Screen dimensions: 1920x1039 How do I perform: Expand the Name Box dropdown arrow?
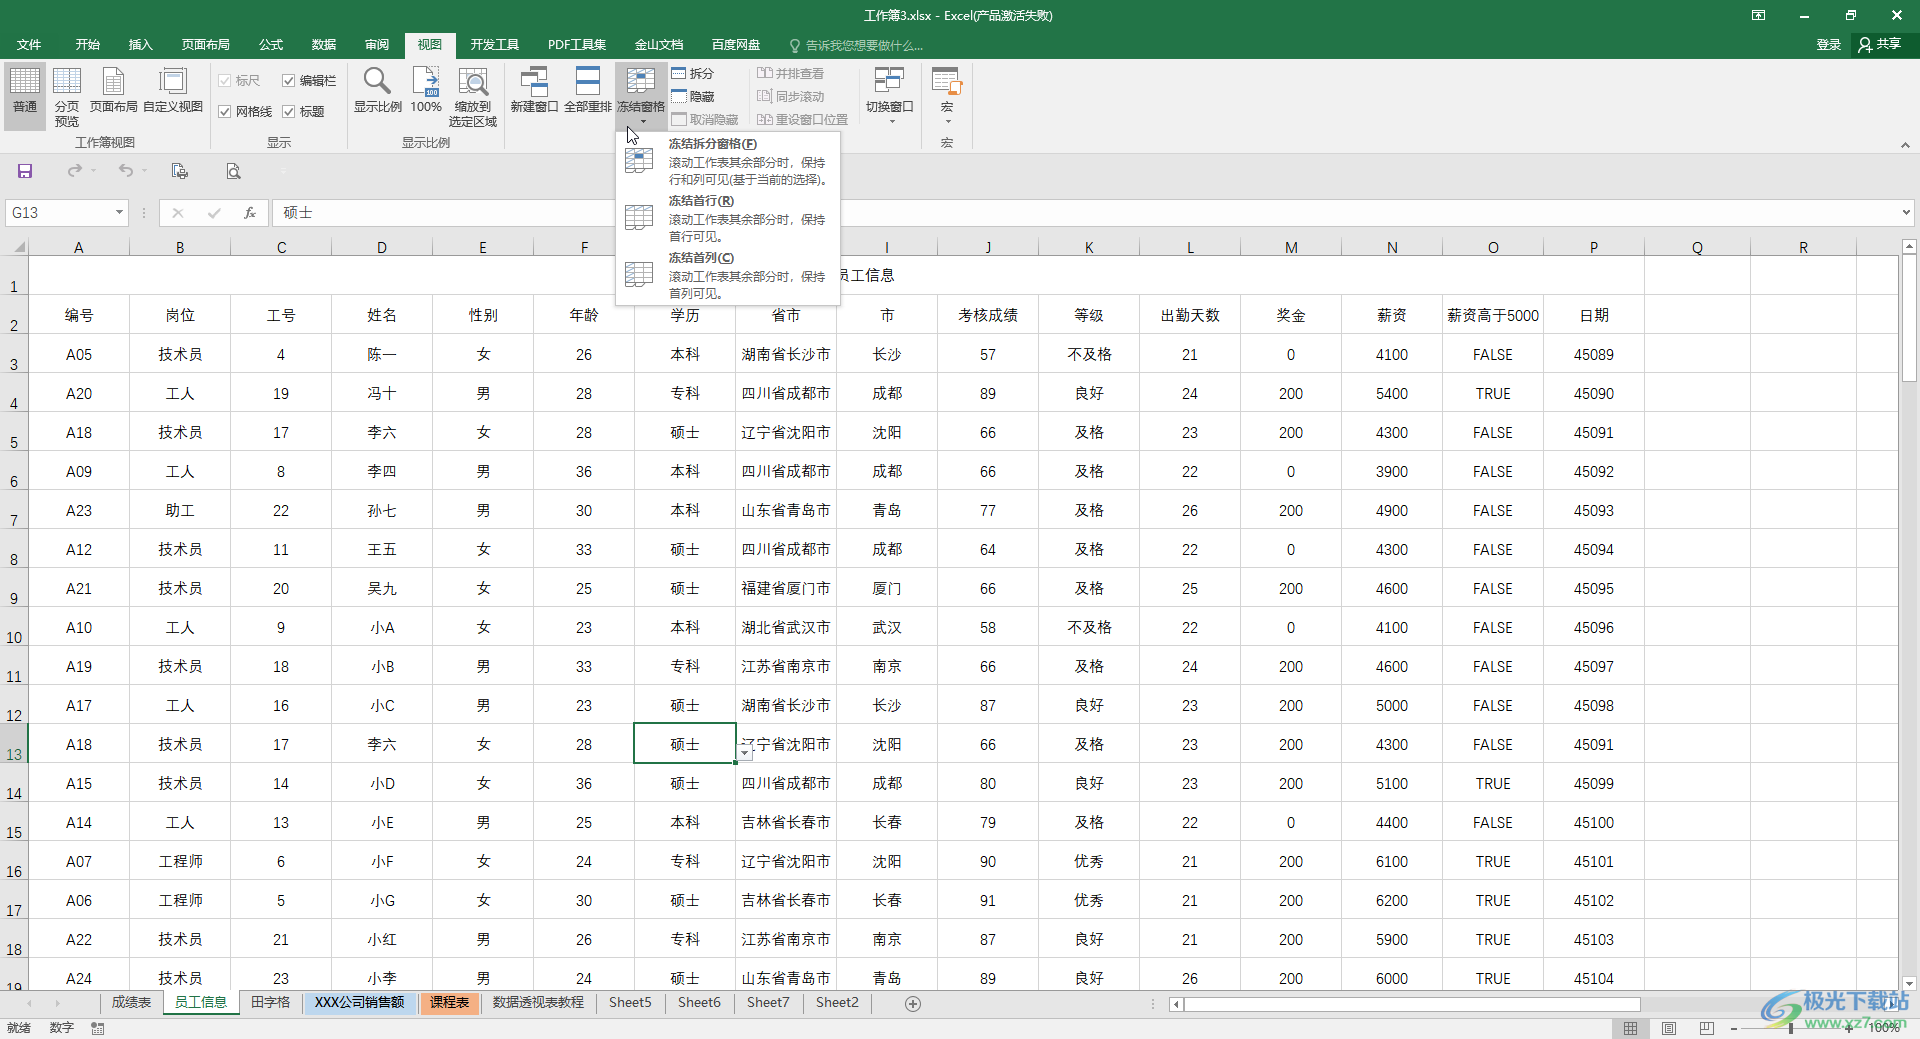pyautogui.click(x=119, y=212)
